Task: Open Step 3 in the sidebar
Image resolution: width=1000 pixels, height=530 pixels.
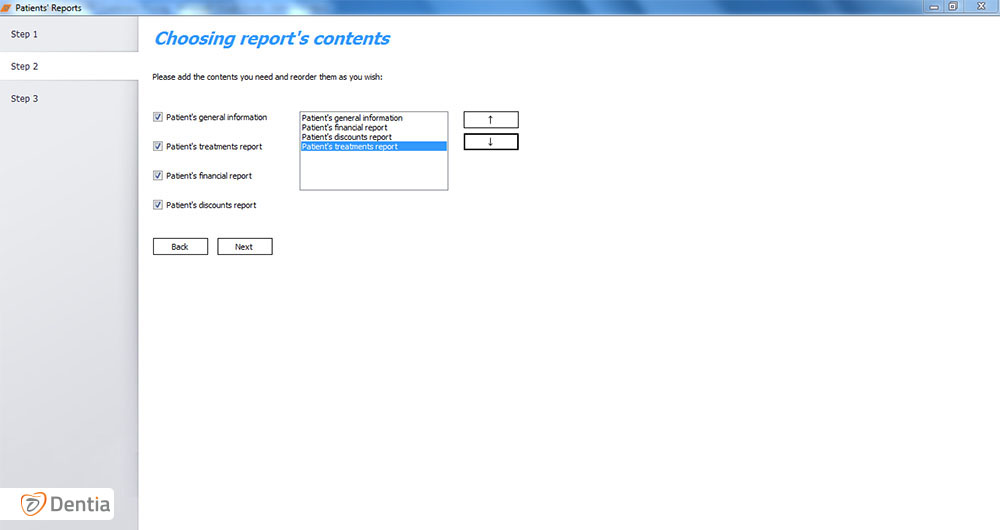Action: coord(69,98)
